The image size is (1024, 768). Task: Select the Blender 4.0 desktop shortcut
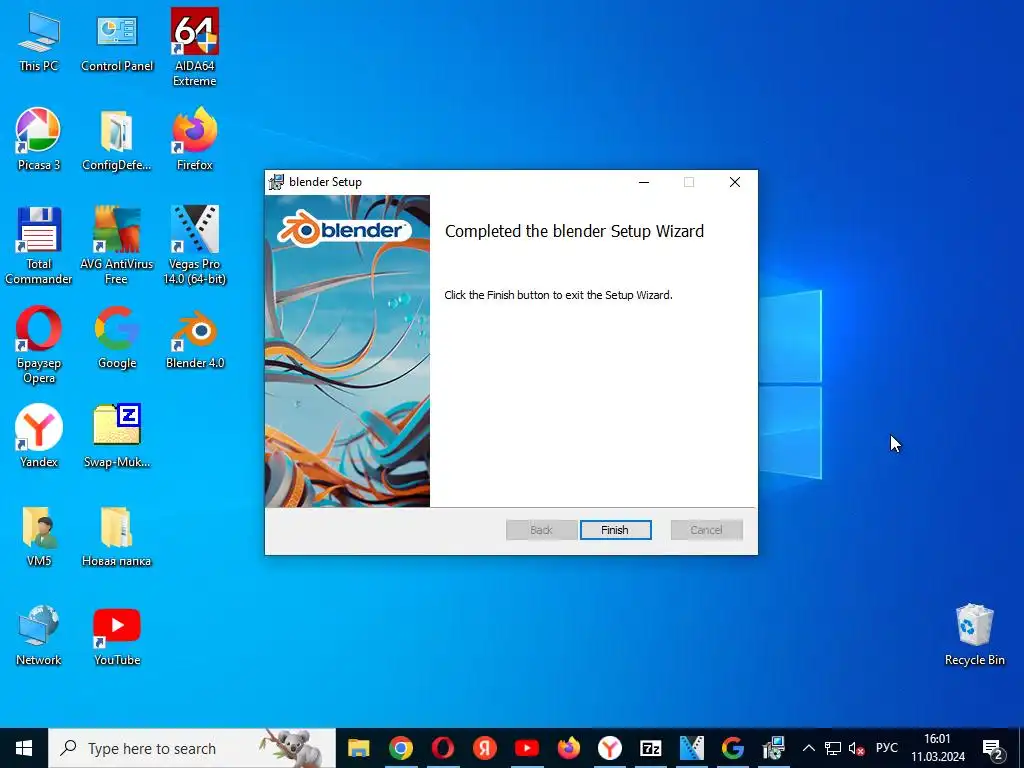[195, 337]
